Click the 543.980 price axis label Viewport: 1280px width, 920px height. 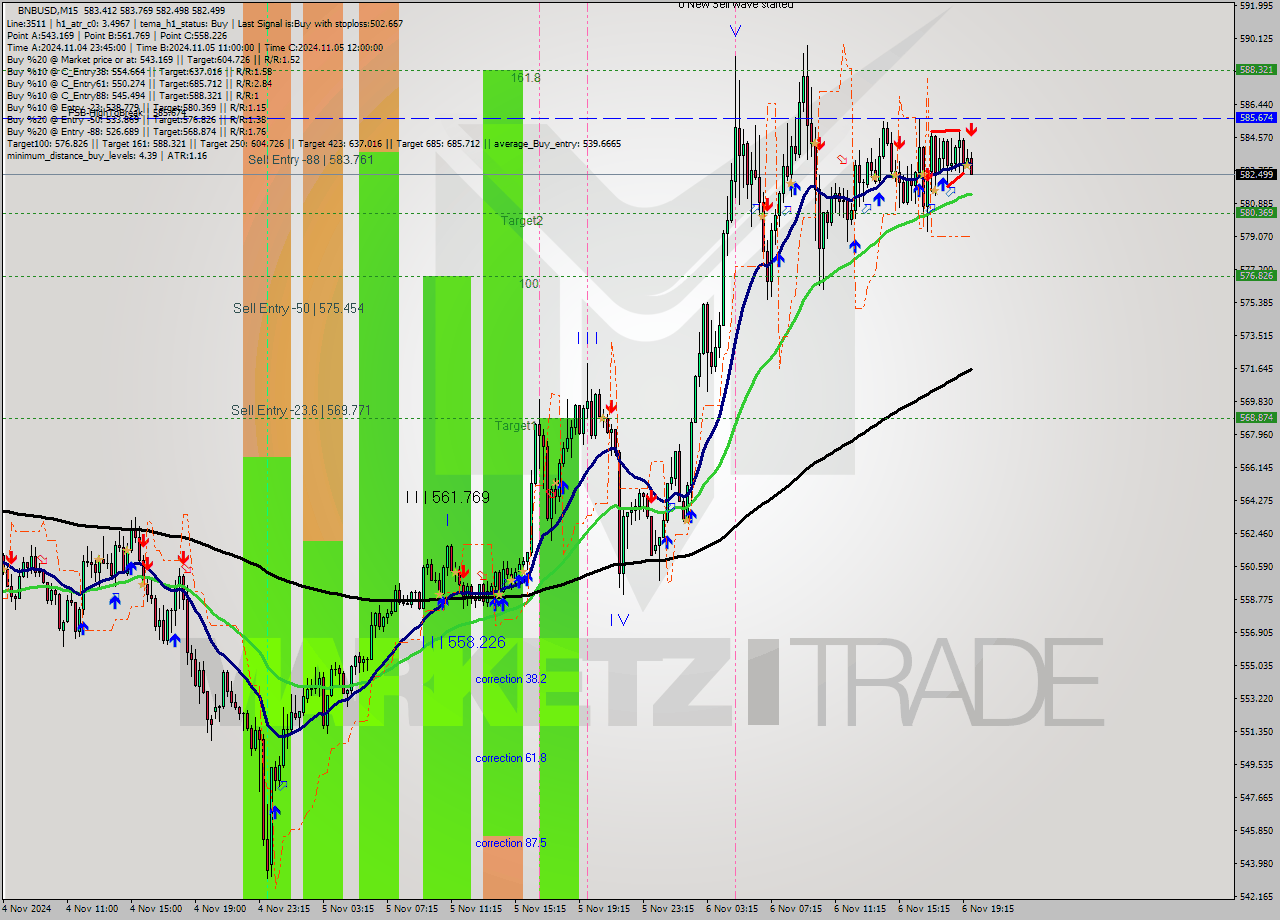tap(1256, 863)
